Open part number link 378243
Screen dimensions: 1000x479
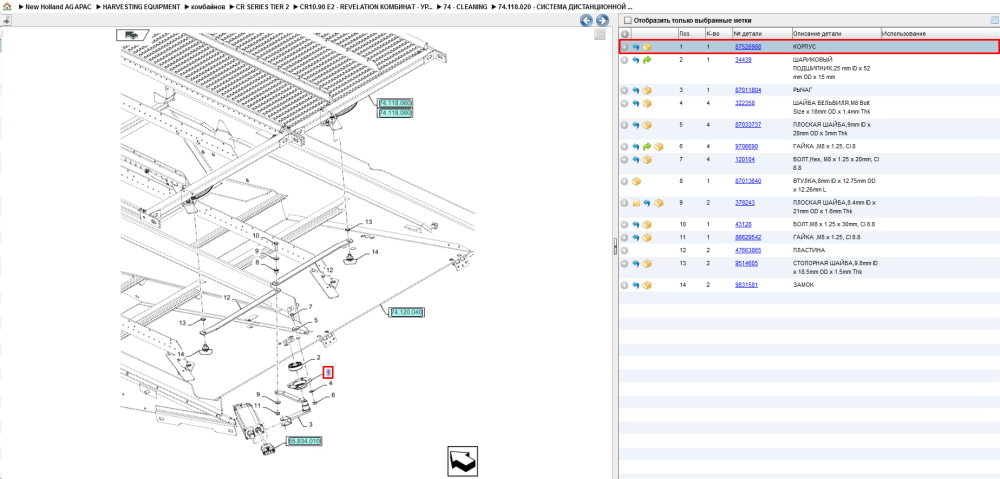pos(745,203)
